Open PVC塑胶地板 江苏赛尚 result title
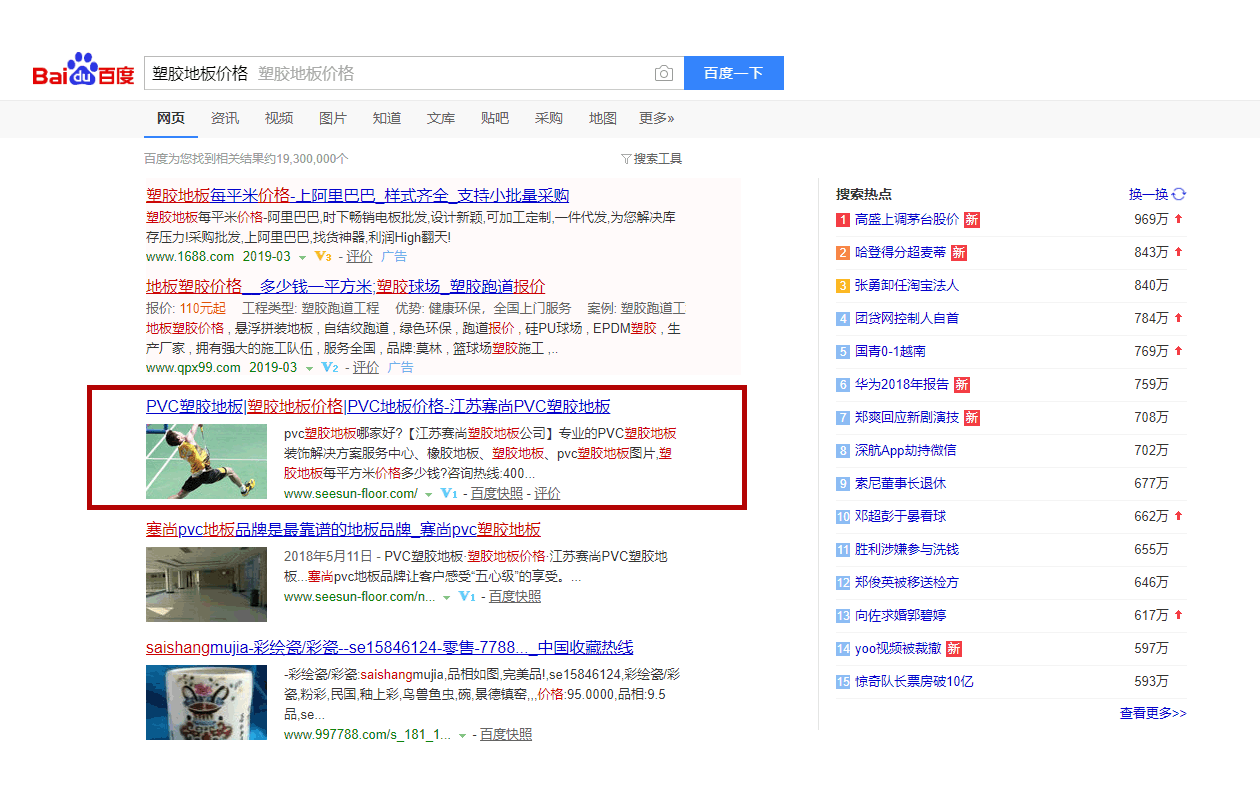This screenshot has height=809, width=1260. click(x=378, y=406)
